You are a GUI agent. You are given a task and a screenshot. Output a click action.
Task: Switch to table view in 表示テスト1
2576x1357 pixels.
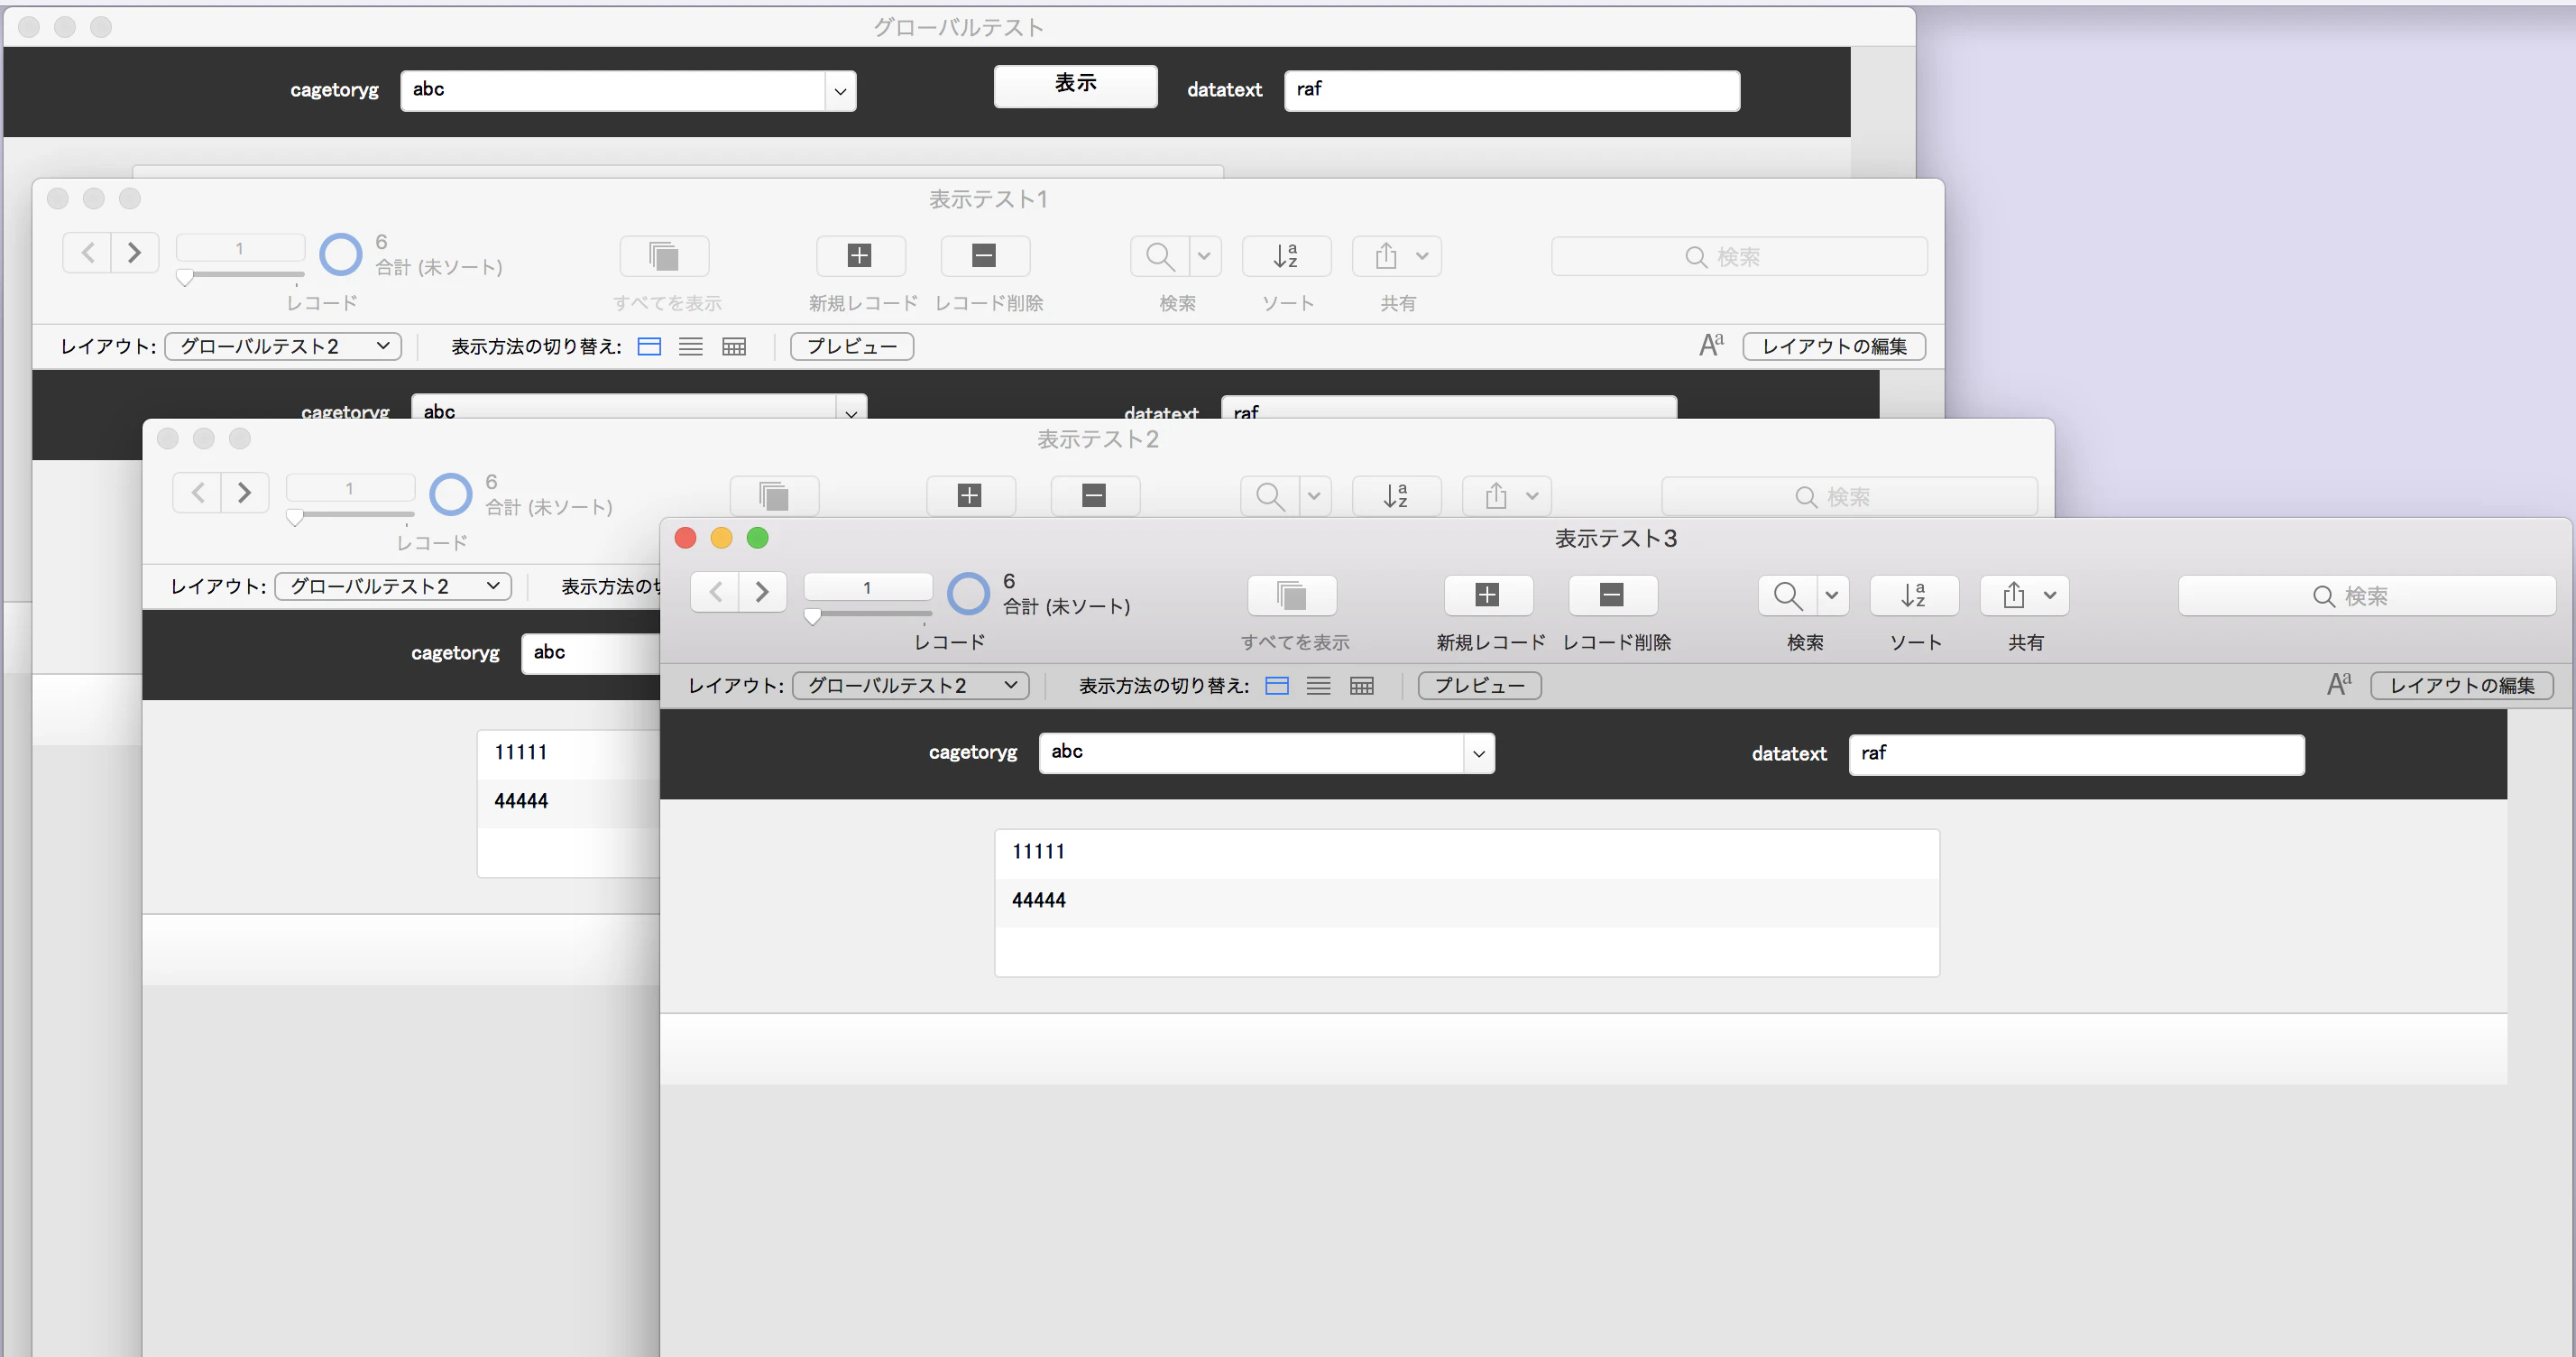pyautogui.click(x=734, y=346)
